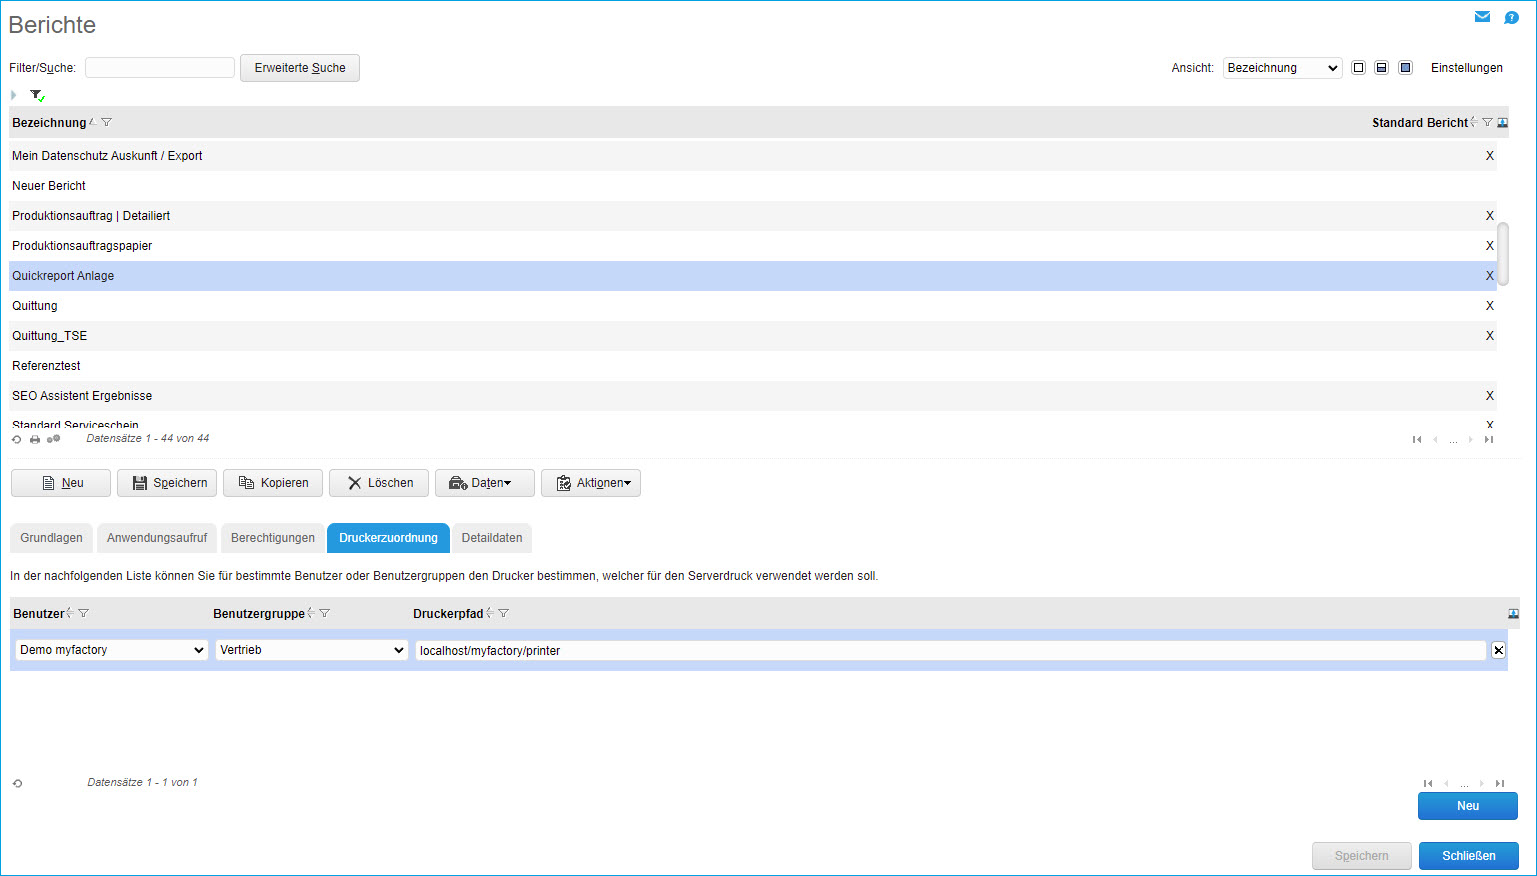Click into the Filter/Suche text field
The height and width of the screenshot is (876, 1537).
point(160,68)
